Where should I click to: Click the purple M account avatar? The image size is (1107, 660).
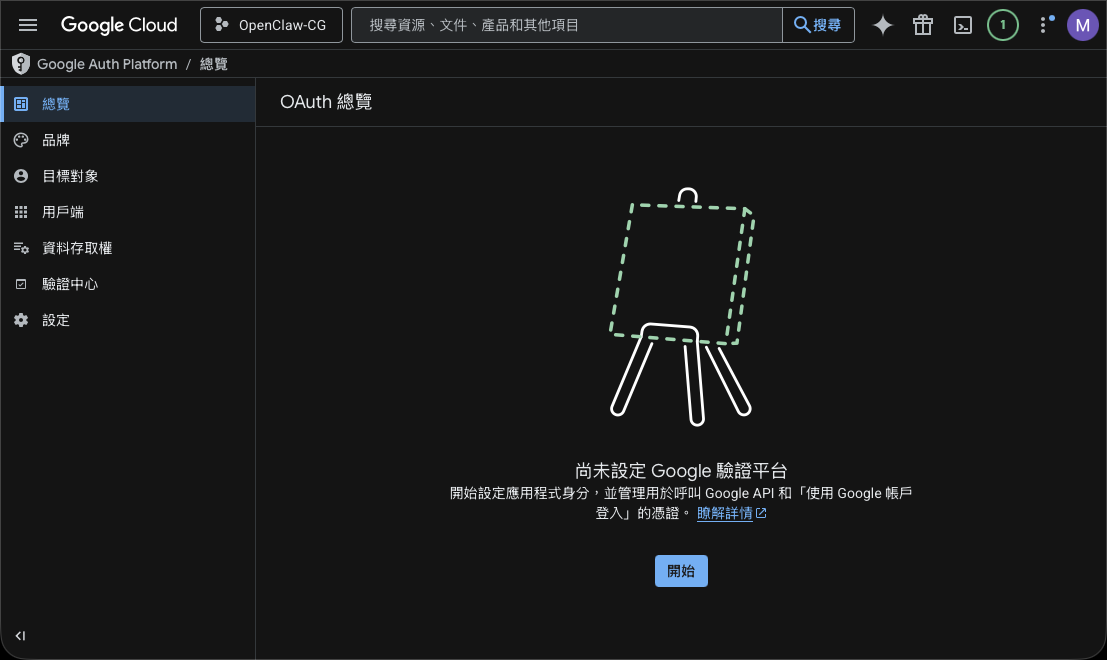point(1082,25)
